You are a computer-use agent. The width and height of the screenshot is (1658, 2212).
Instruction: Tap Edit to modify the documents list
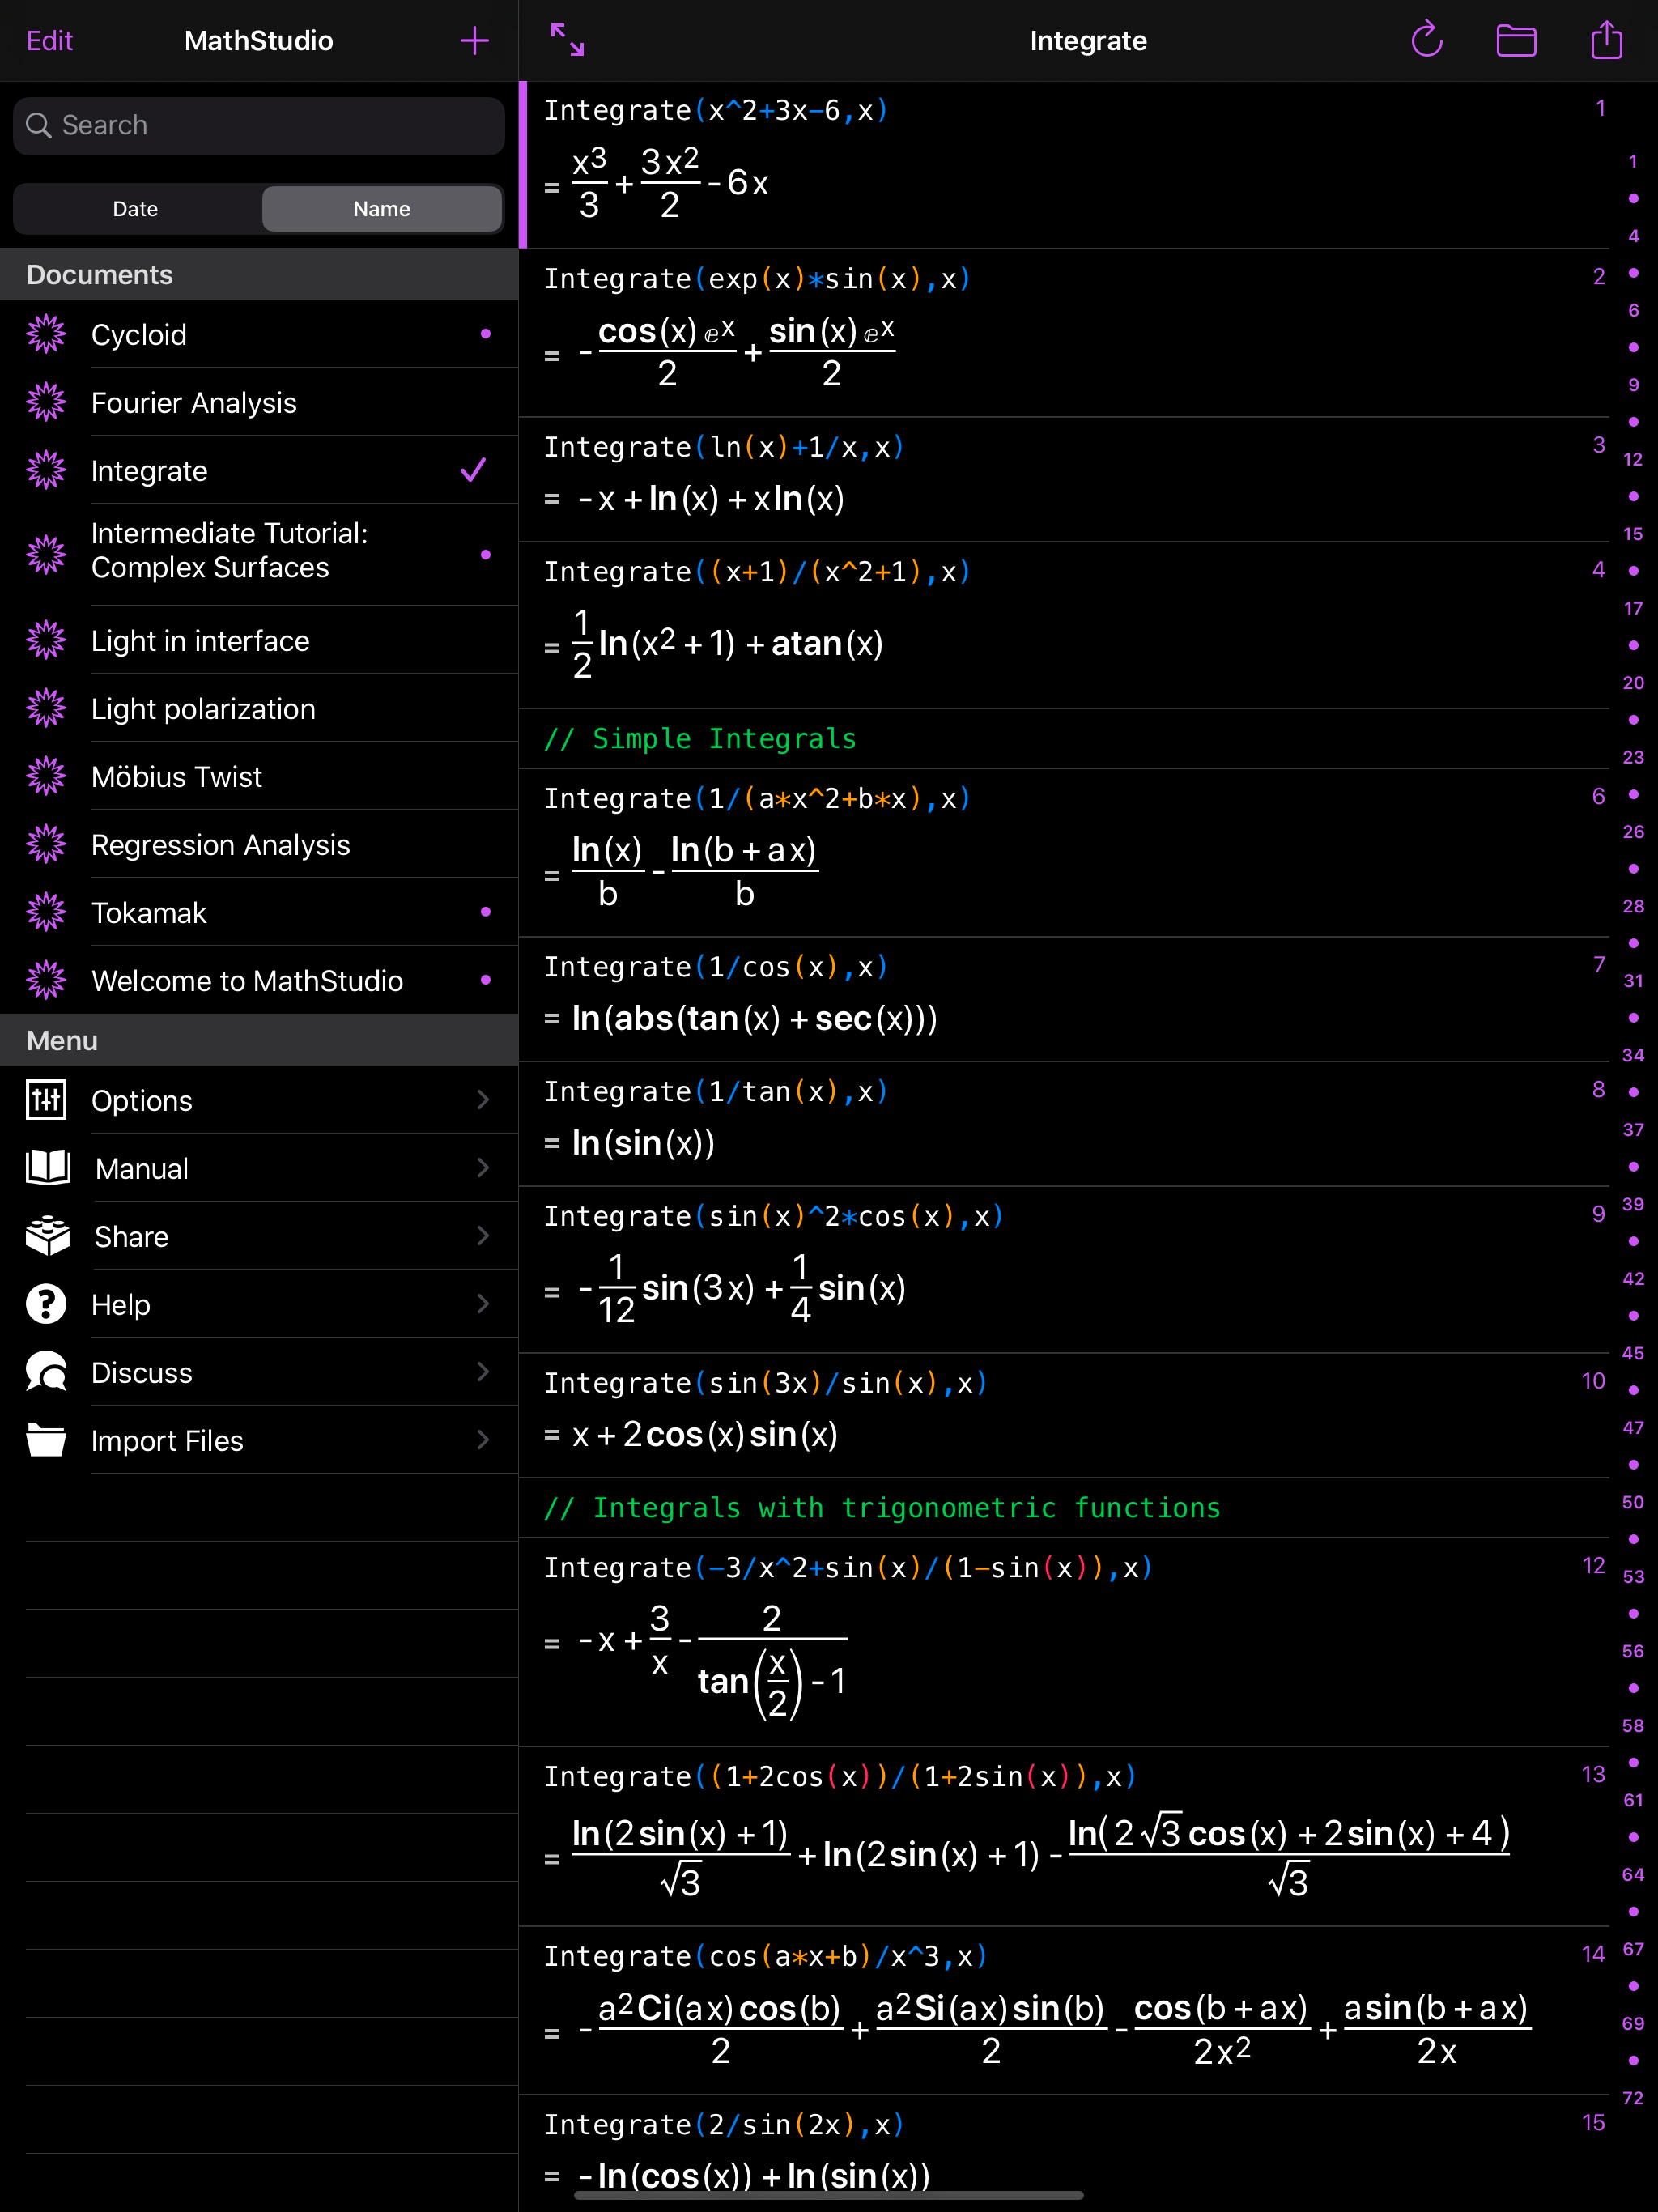click(50, 41)
